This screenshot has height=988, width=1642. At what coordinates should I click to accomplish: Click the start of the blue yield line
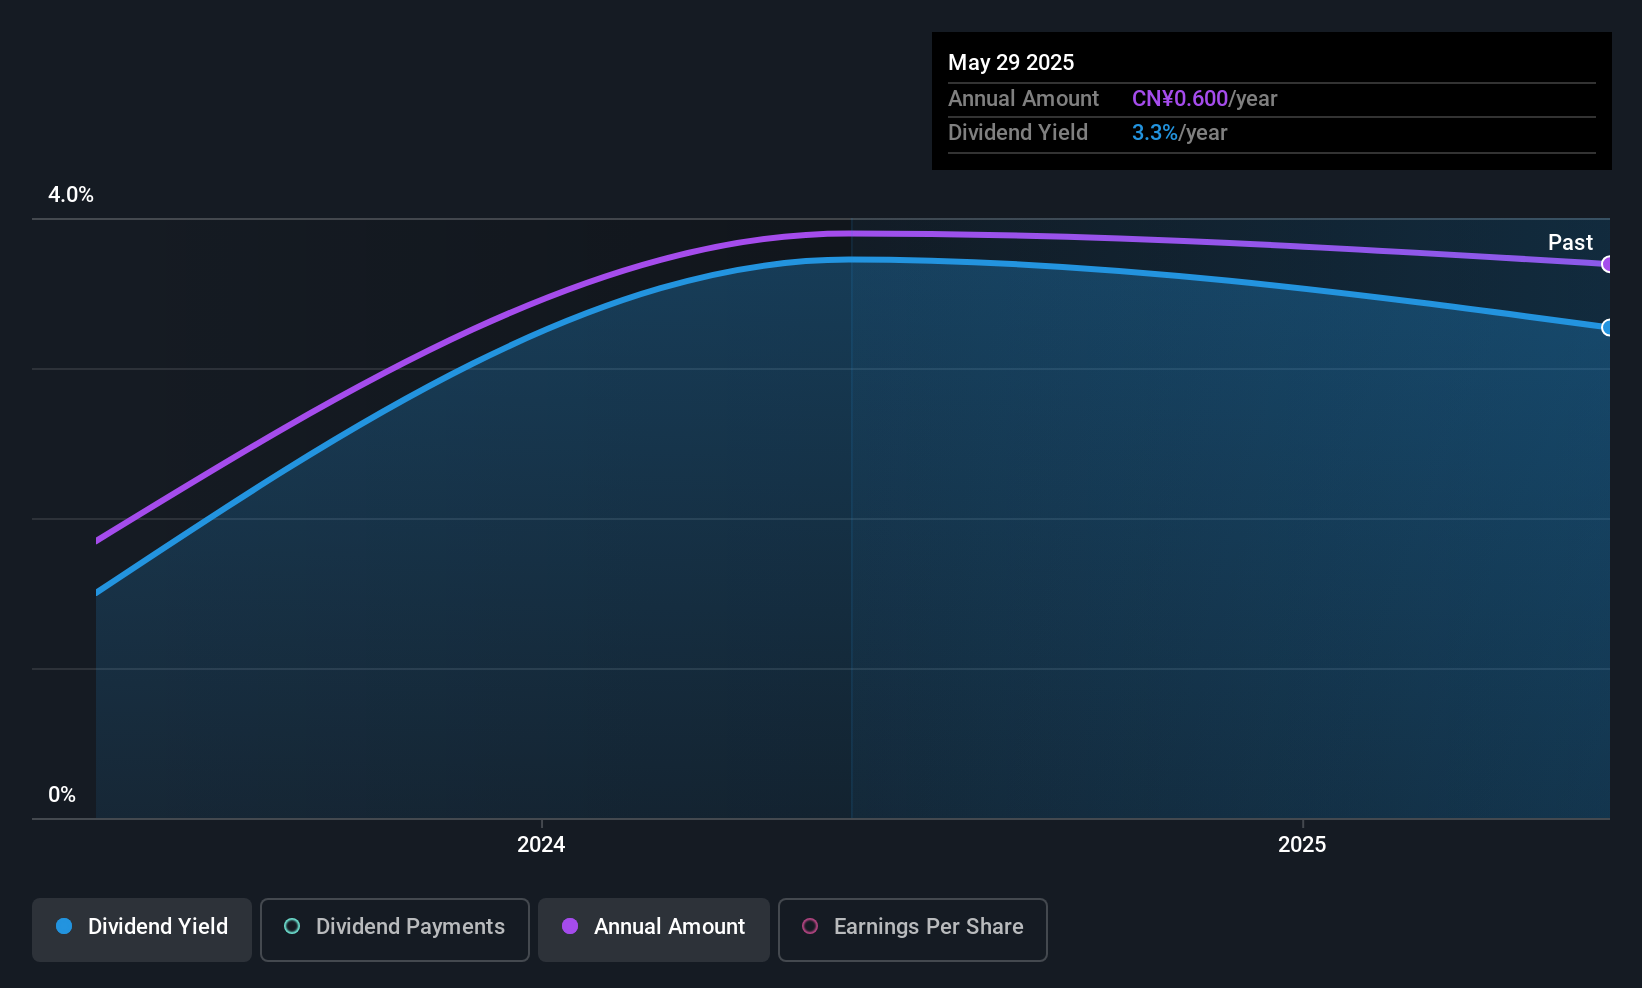(x=97, y=593)
